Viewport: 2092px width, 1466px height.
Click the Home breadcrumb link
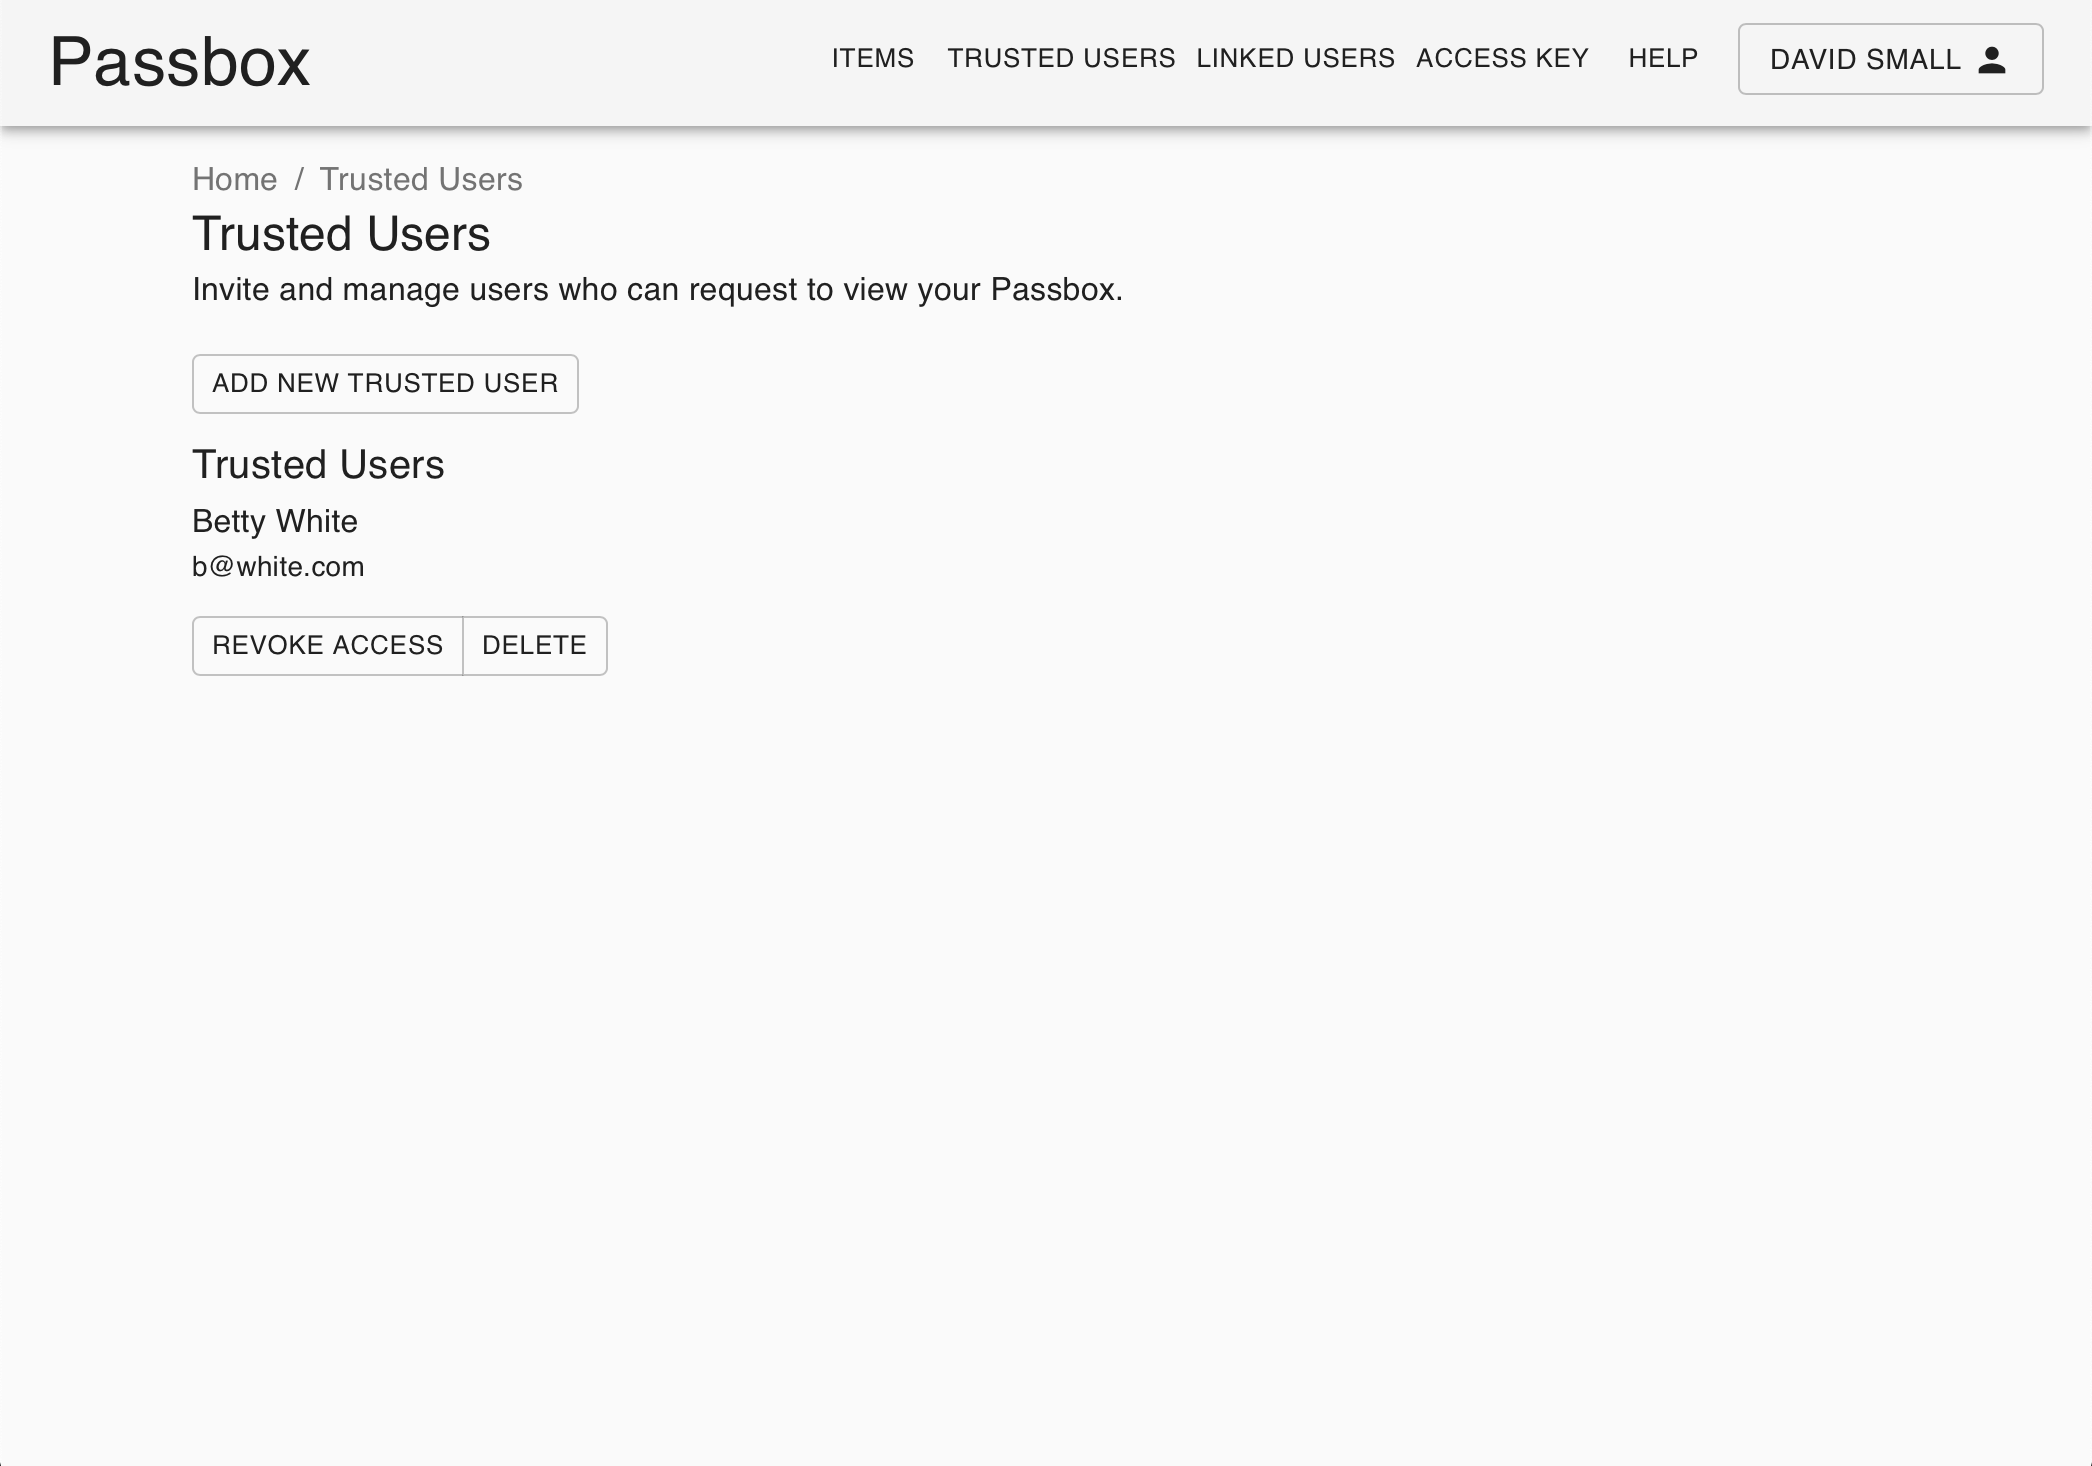234,179
